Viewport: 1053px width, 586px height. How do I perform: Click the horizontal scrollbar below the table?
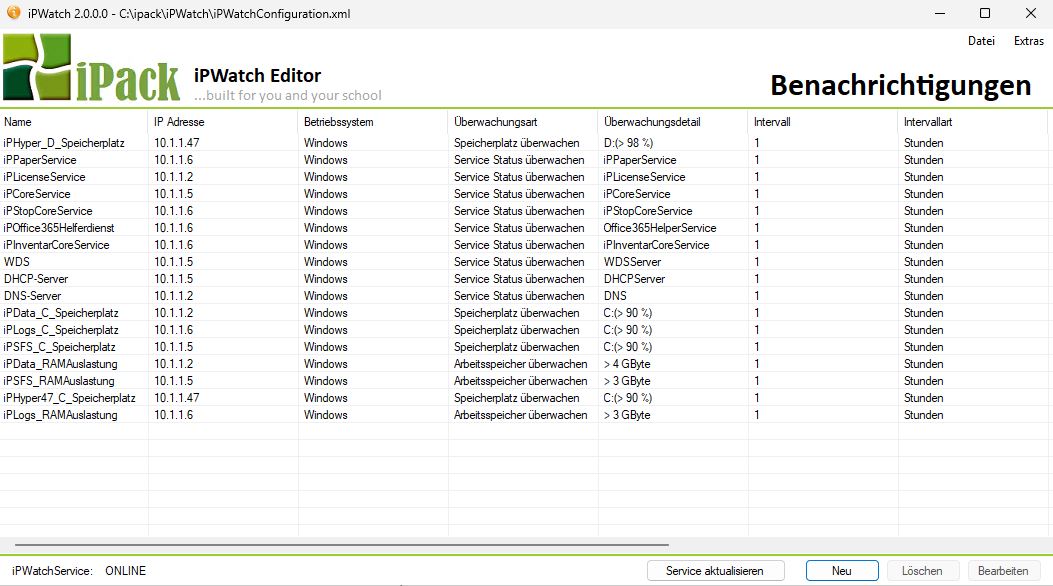point(340,545)
